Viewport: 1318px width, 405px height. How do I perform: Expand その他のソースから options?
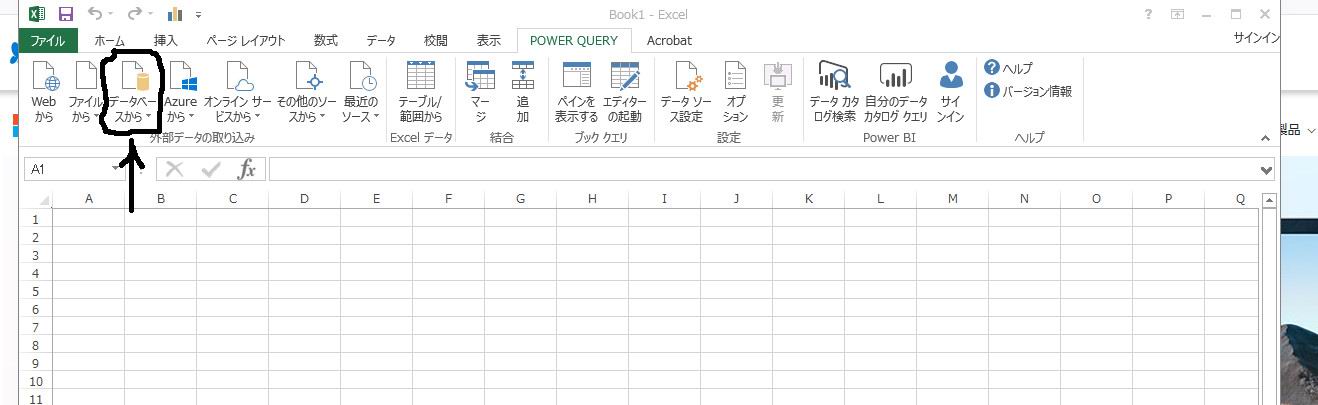(307, 92)
